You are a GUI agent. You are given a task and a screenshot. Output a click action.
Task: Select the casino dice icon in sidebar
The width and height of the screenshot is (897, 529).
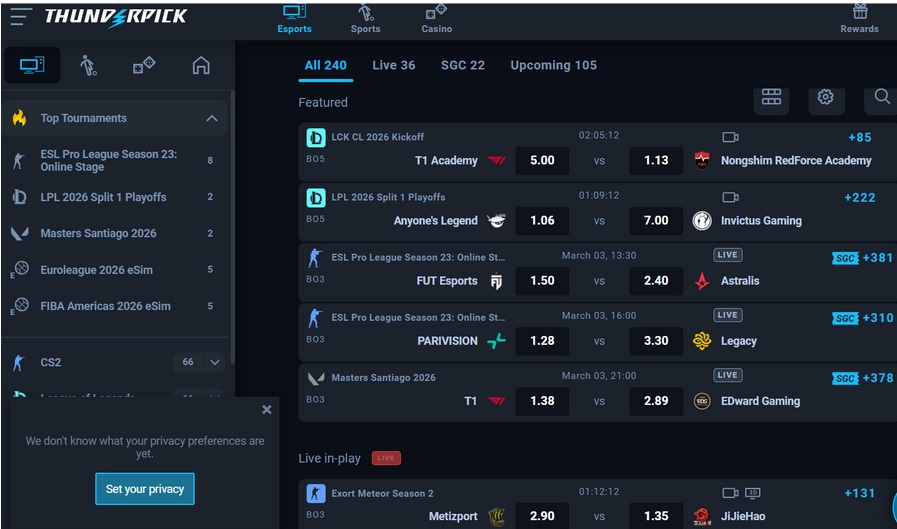click(x=144, y=65)
